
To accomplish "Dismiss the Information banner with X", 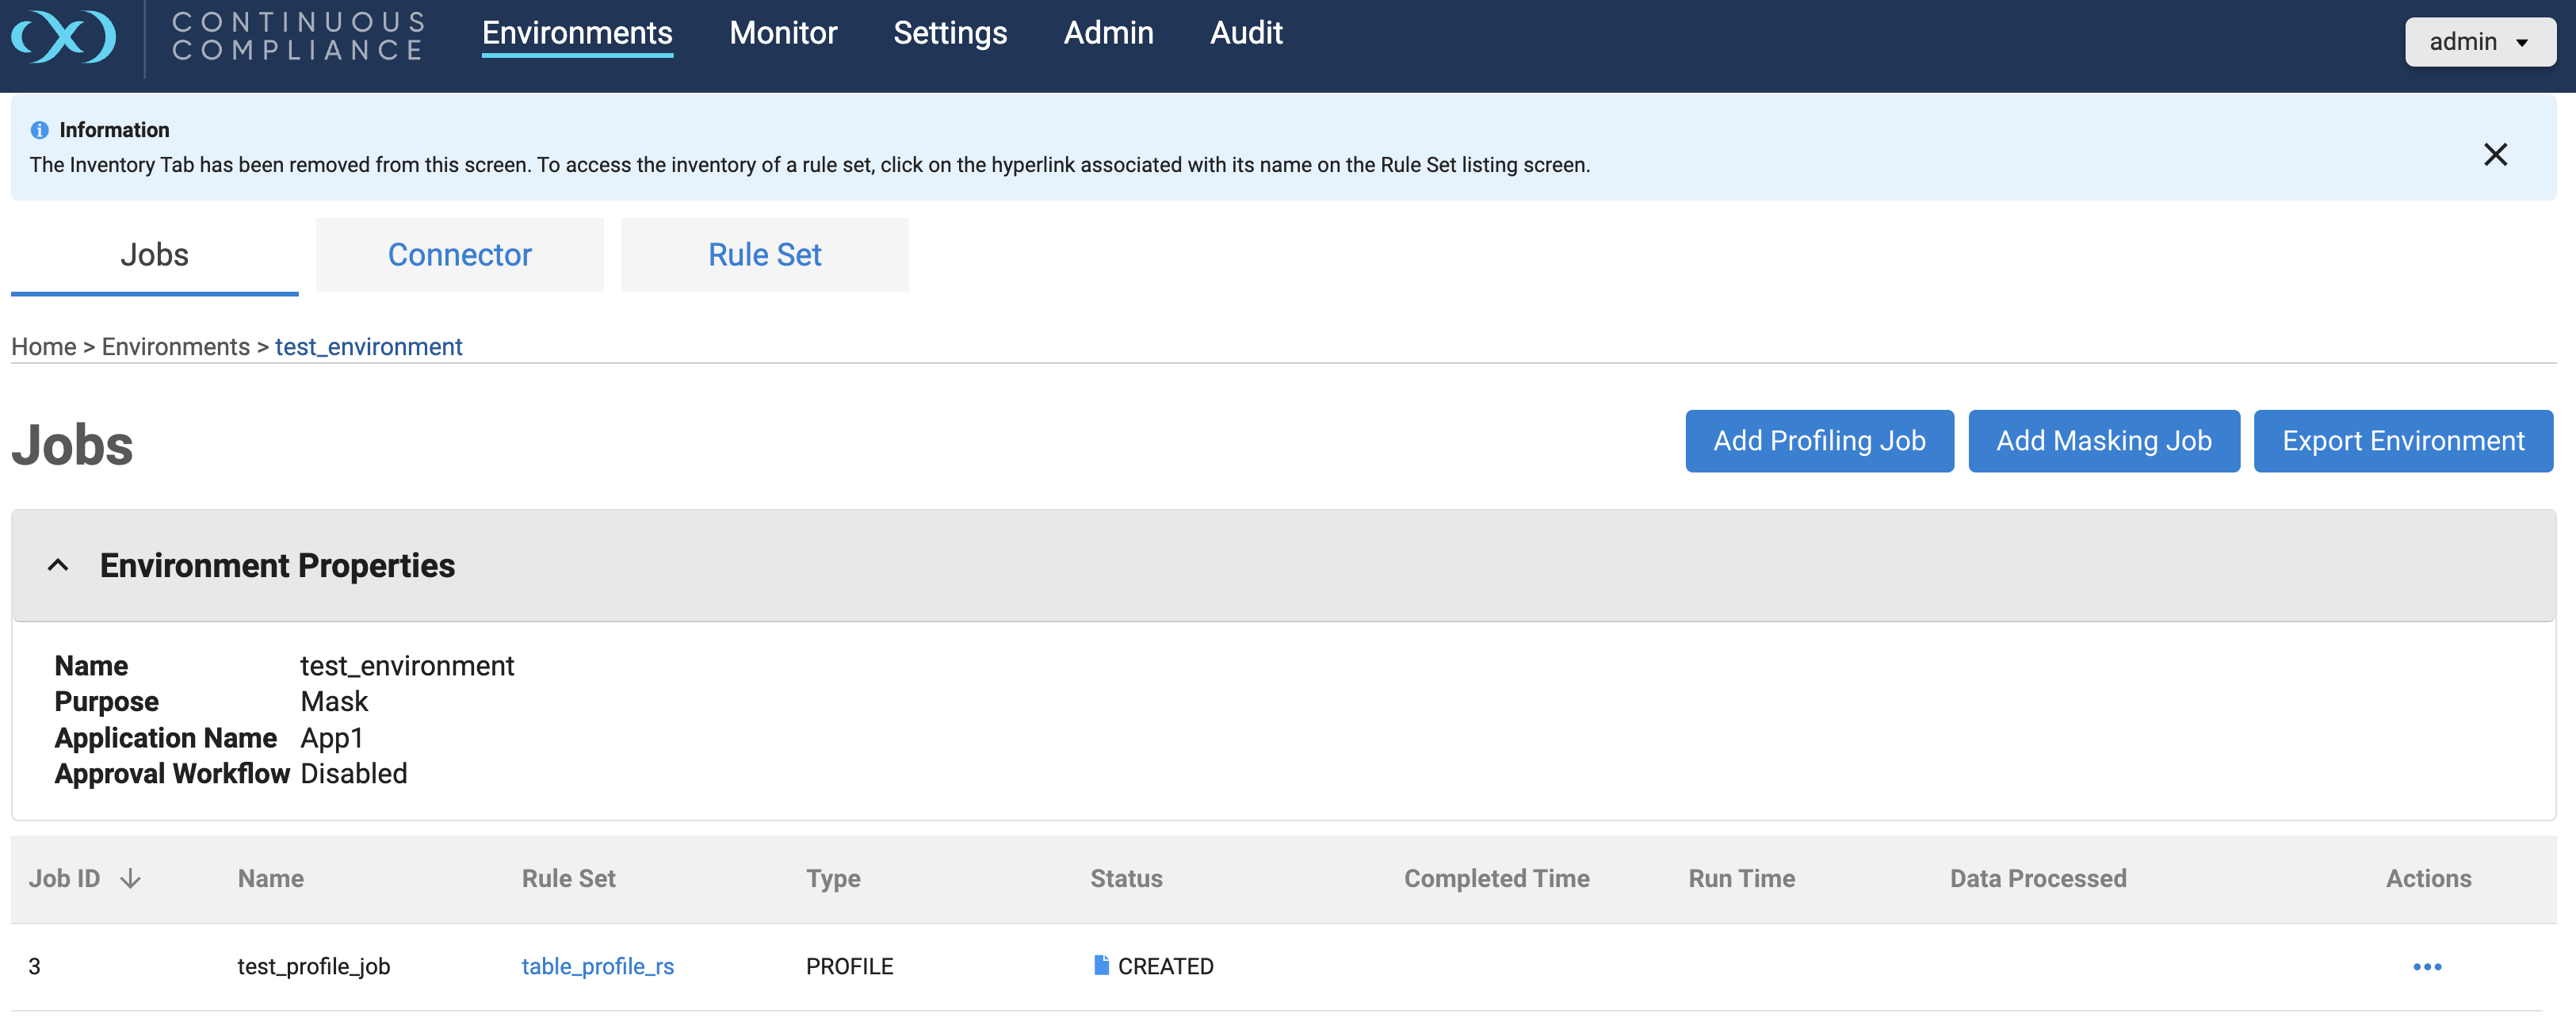I will click(x=2494, y=154).
